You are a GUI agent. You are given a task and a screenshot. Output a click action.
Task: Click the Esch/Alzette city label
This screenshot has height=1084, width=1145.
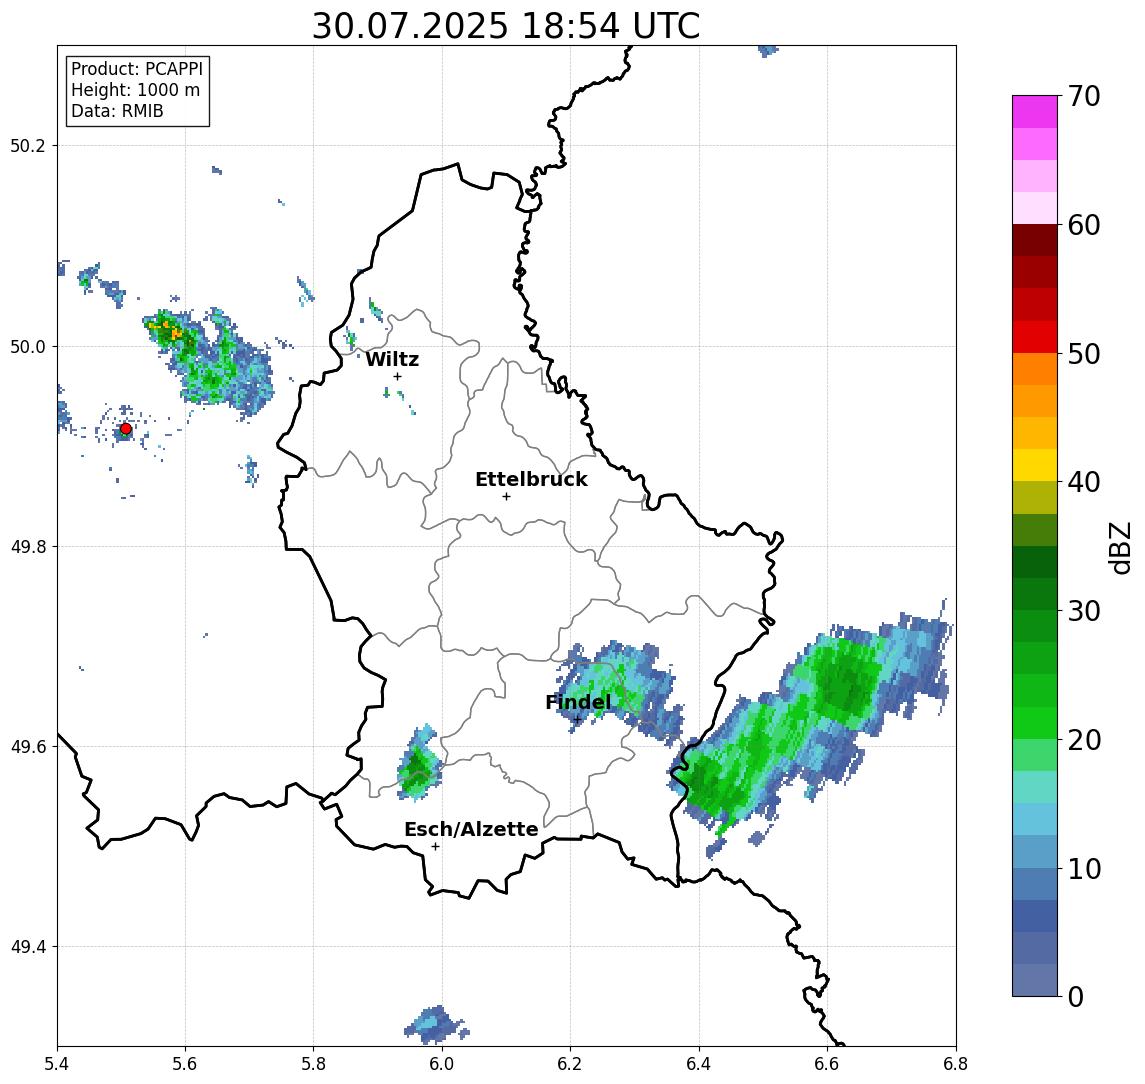pyautogui.click(x=471, y=829)
